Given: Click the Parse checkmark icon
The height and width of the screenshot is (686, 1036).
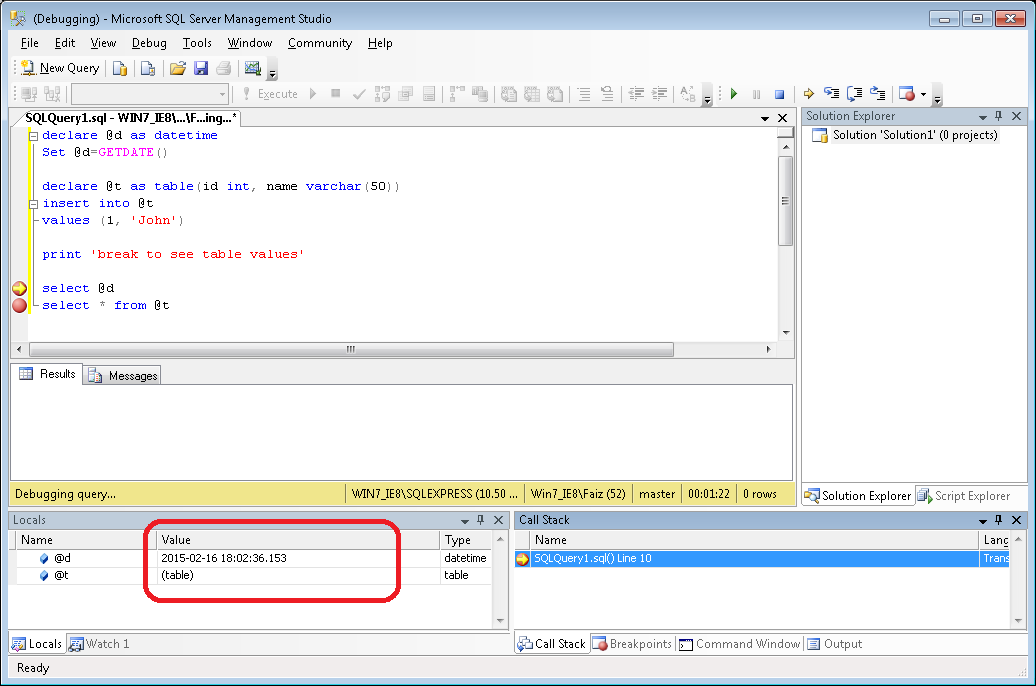Looking at the screenshot, I should click(359, 94).
